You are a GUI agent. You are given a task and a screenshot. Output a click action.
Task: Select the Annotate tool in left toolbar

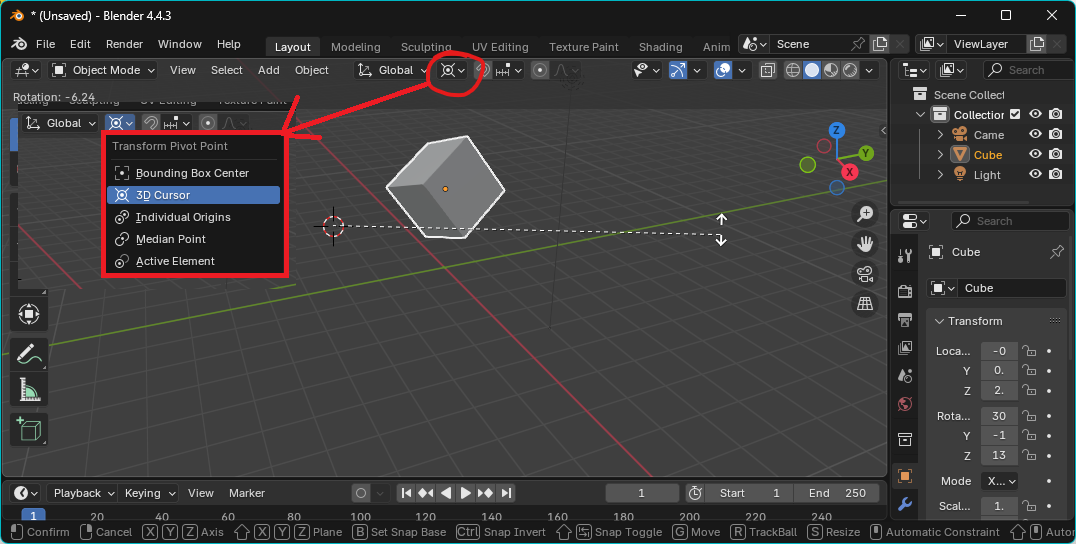pyautogui.click(x=29, y=354)
